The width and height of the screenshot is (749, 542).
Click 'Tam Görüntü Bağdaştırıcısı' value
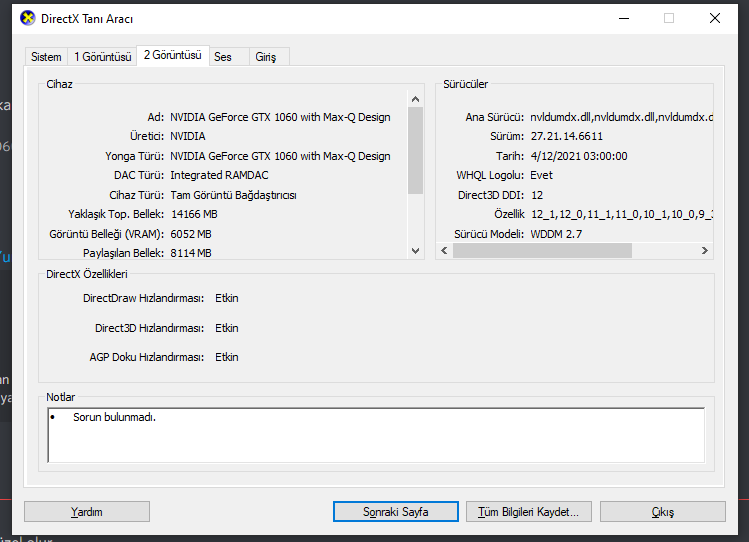[234, 195]
